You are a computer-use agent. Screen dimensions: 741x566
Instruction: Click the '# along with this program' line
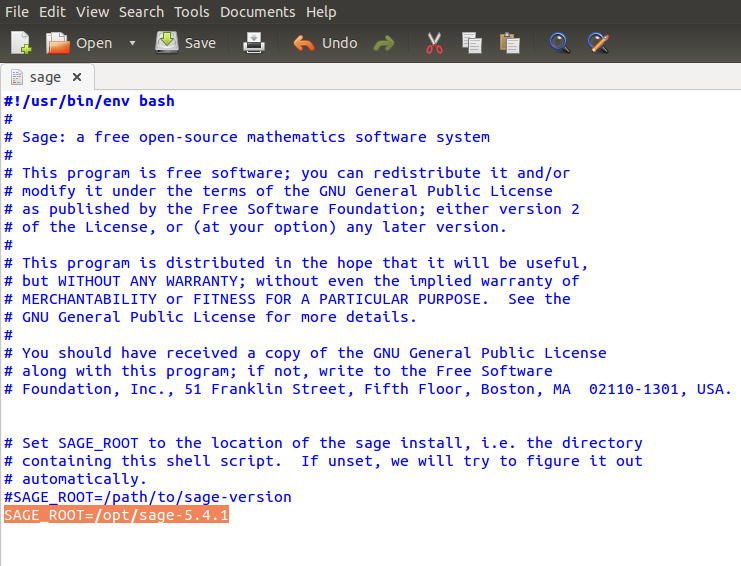(278, 371)
